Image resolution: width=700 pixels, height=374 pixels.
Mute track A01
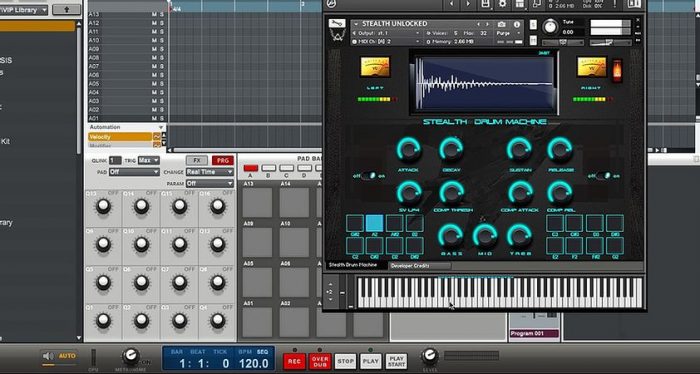154,118
